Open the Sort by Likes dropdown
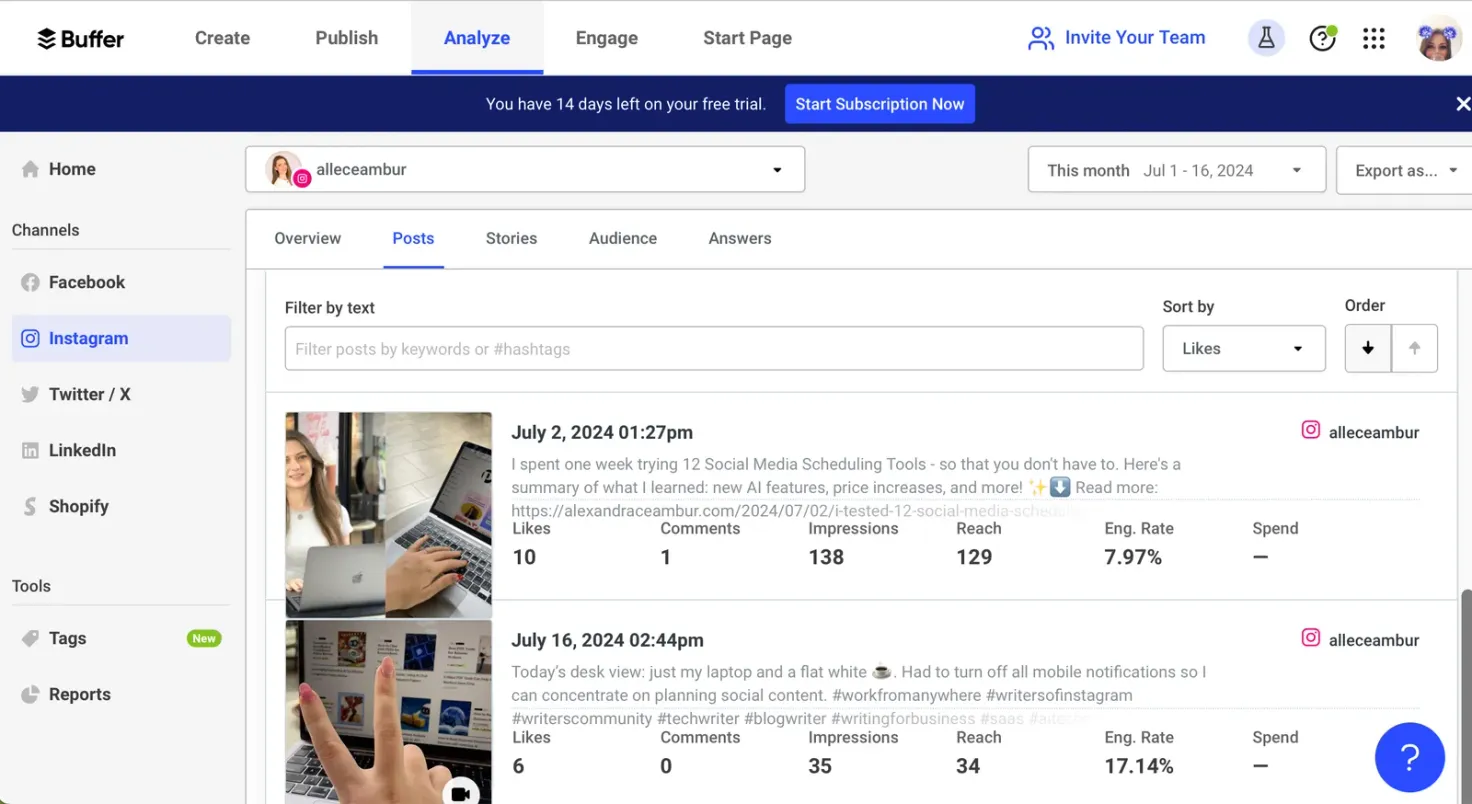 click(1244, 348)
